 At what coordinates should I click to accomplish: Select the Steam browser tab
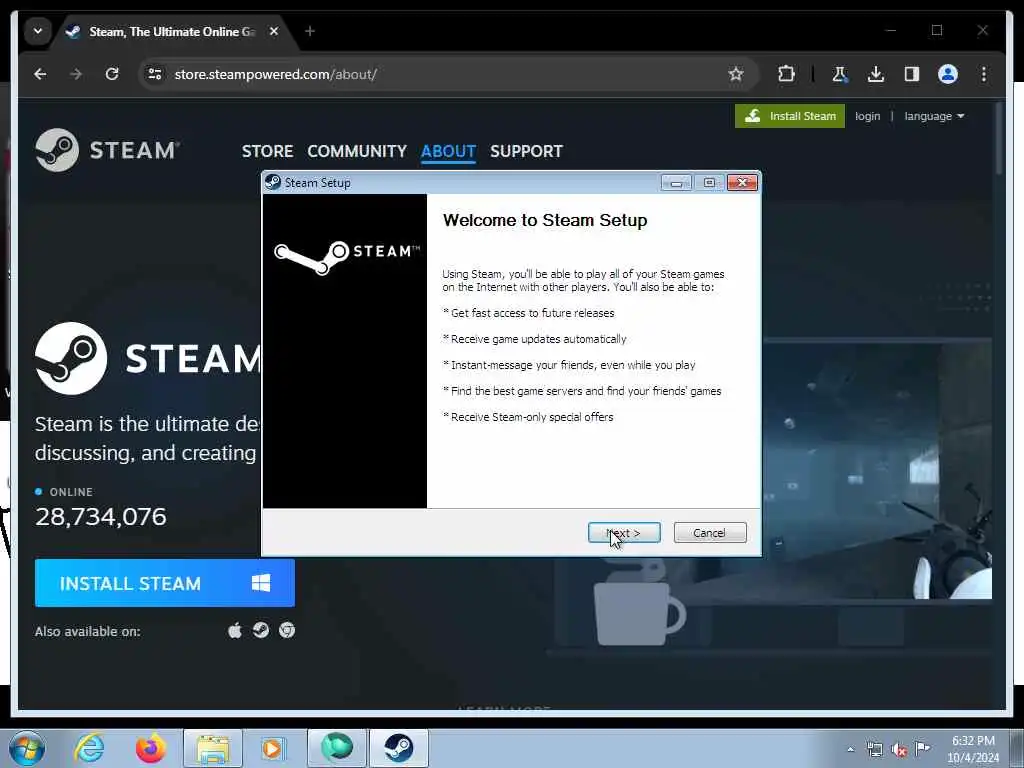[172, 31]
